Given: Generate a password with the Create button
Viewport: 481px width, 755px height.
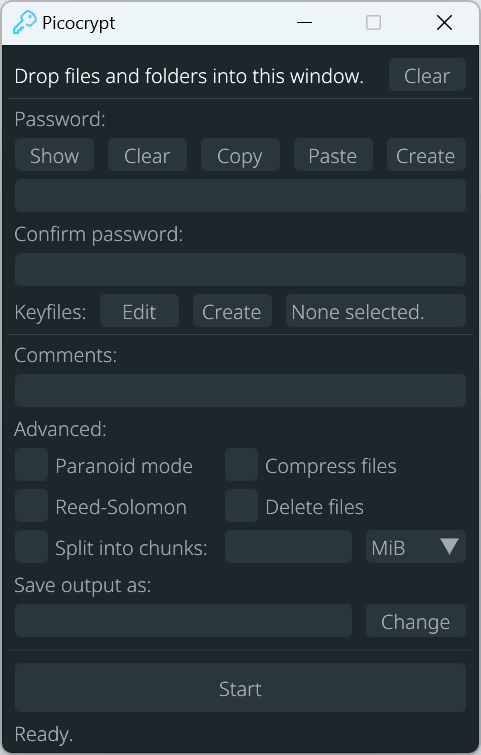Looking at the screenshot, I should [426, 155].
